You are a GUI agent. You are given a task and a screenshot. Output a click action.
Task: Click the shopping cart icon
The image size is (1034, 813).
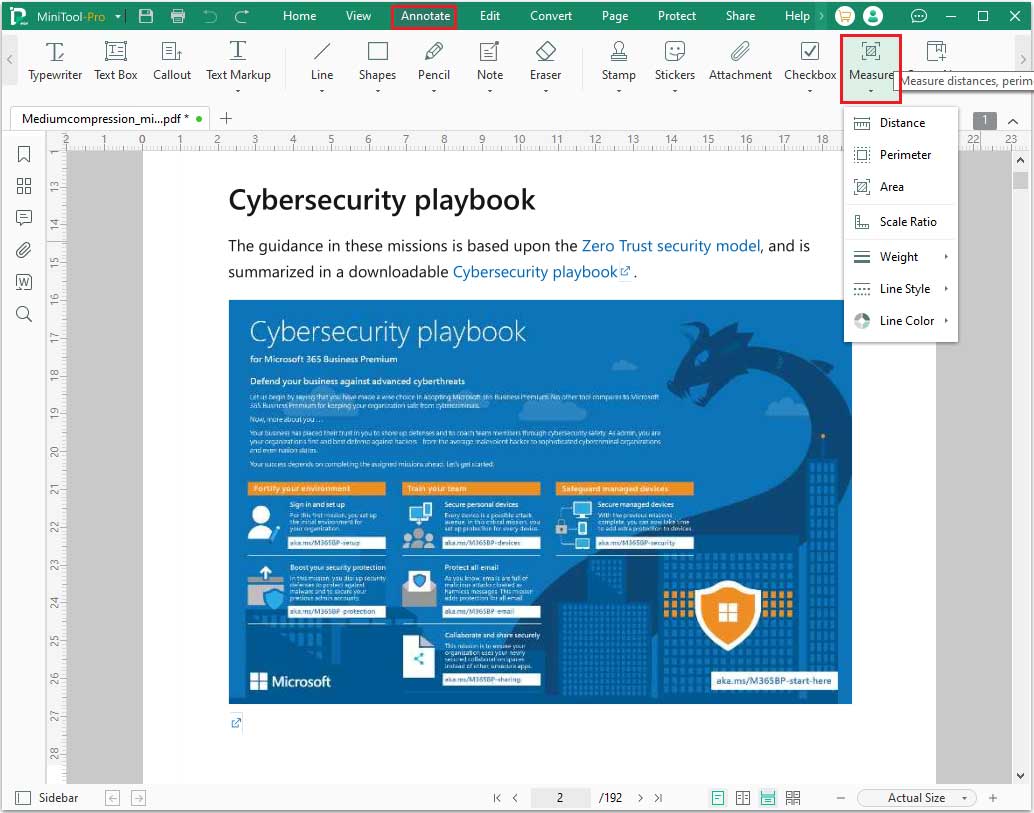[844, 16]
